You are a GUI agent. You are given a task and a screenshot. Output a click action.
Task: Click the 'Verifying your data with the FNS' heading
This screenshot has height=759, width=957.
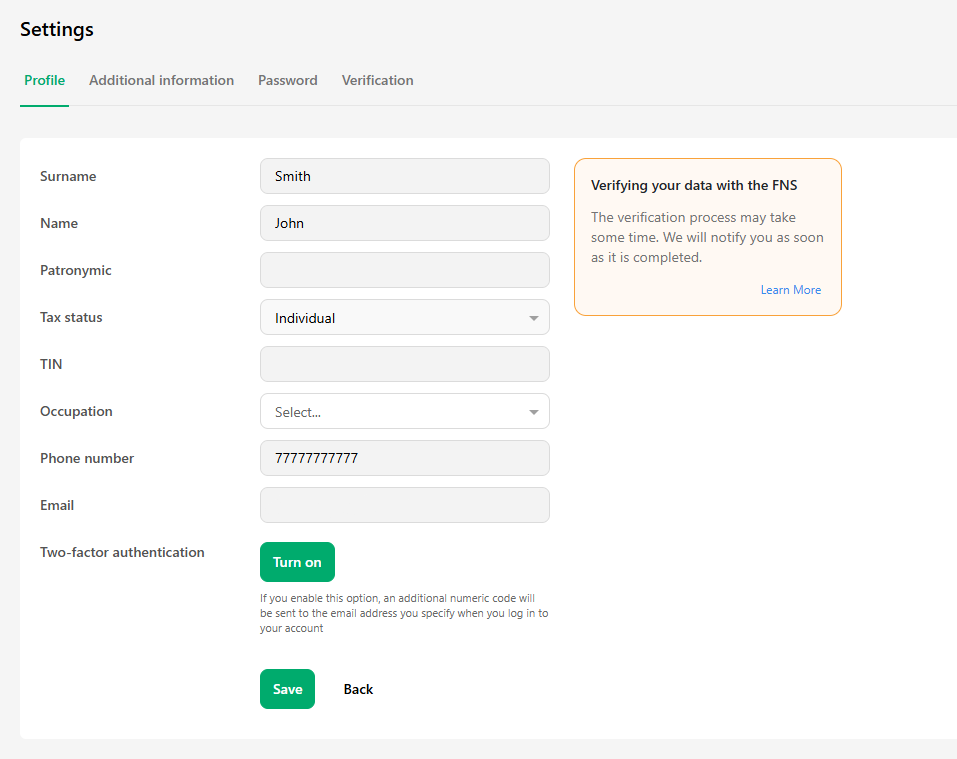click(x=694, y=185)
